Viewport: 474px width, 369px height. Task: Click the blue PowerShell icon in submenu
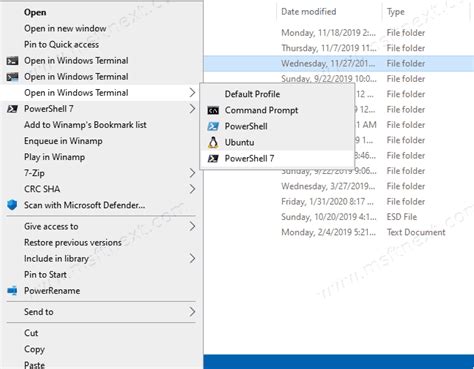coord(213,126)
